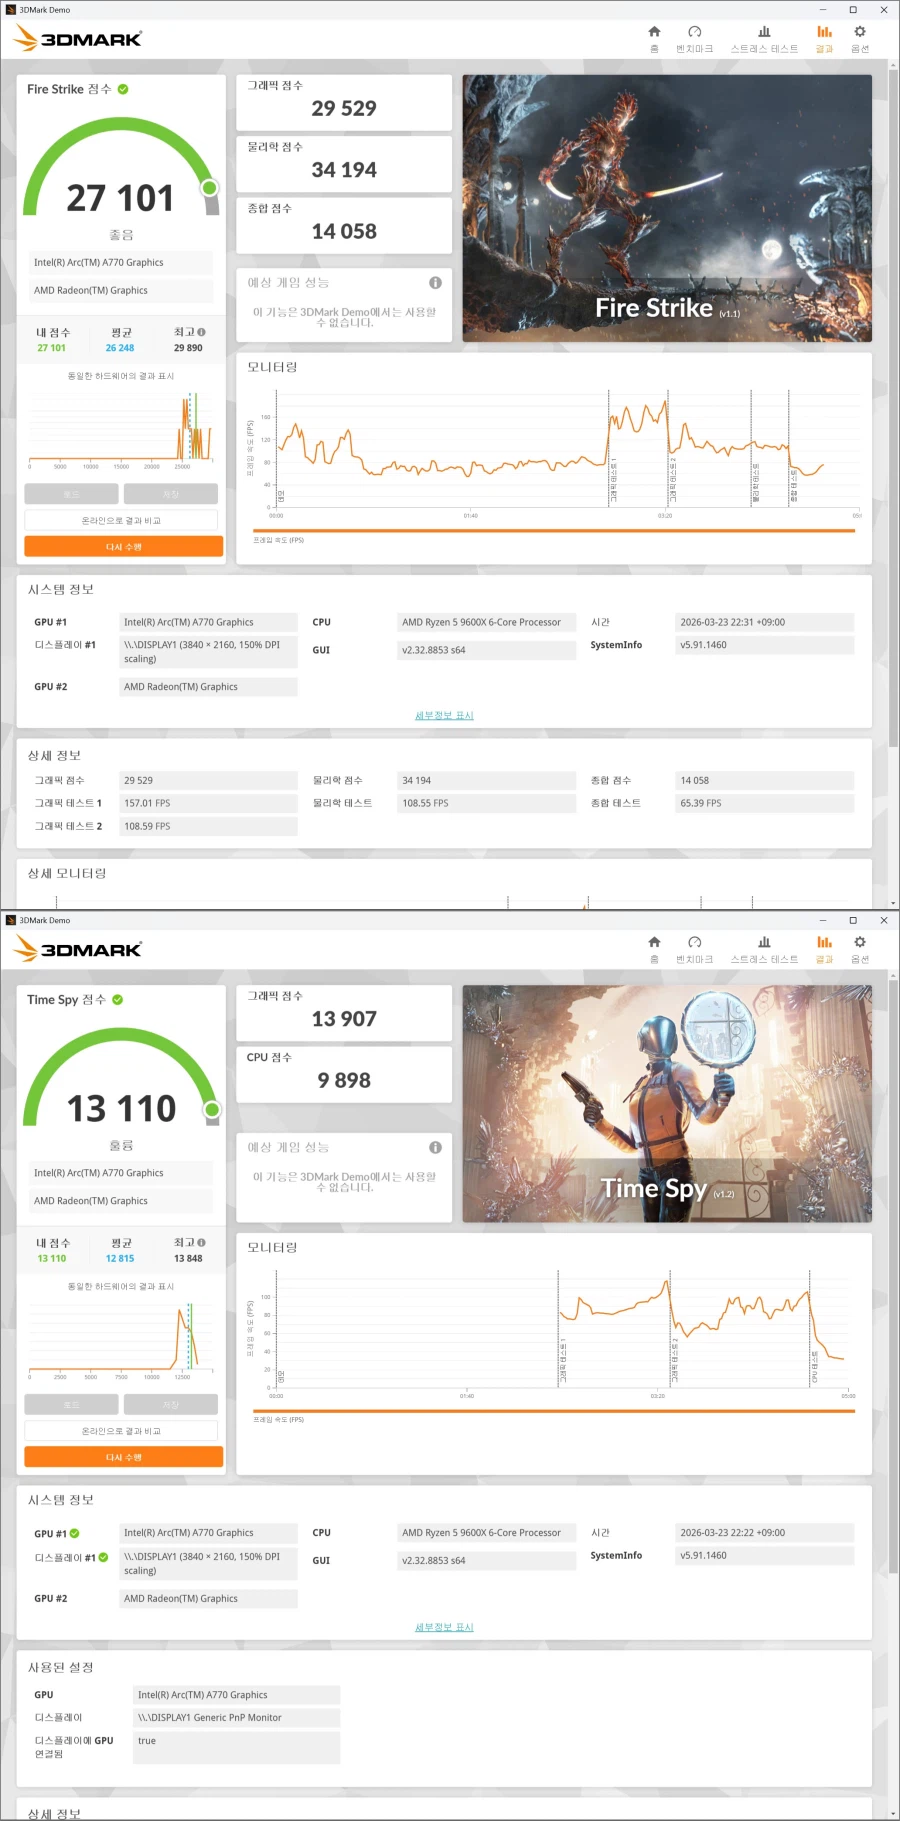
Task: Click info icon on Fire Strike 예상 게임 성능 card
Action: click(435, 283)
